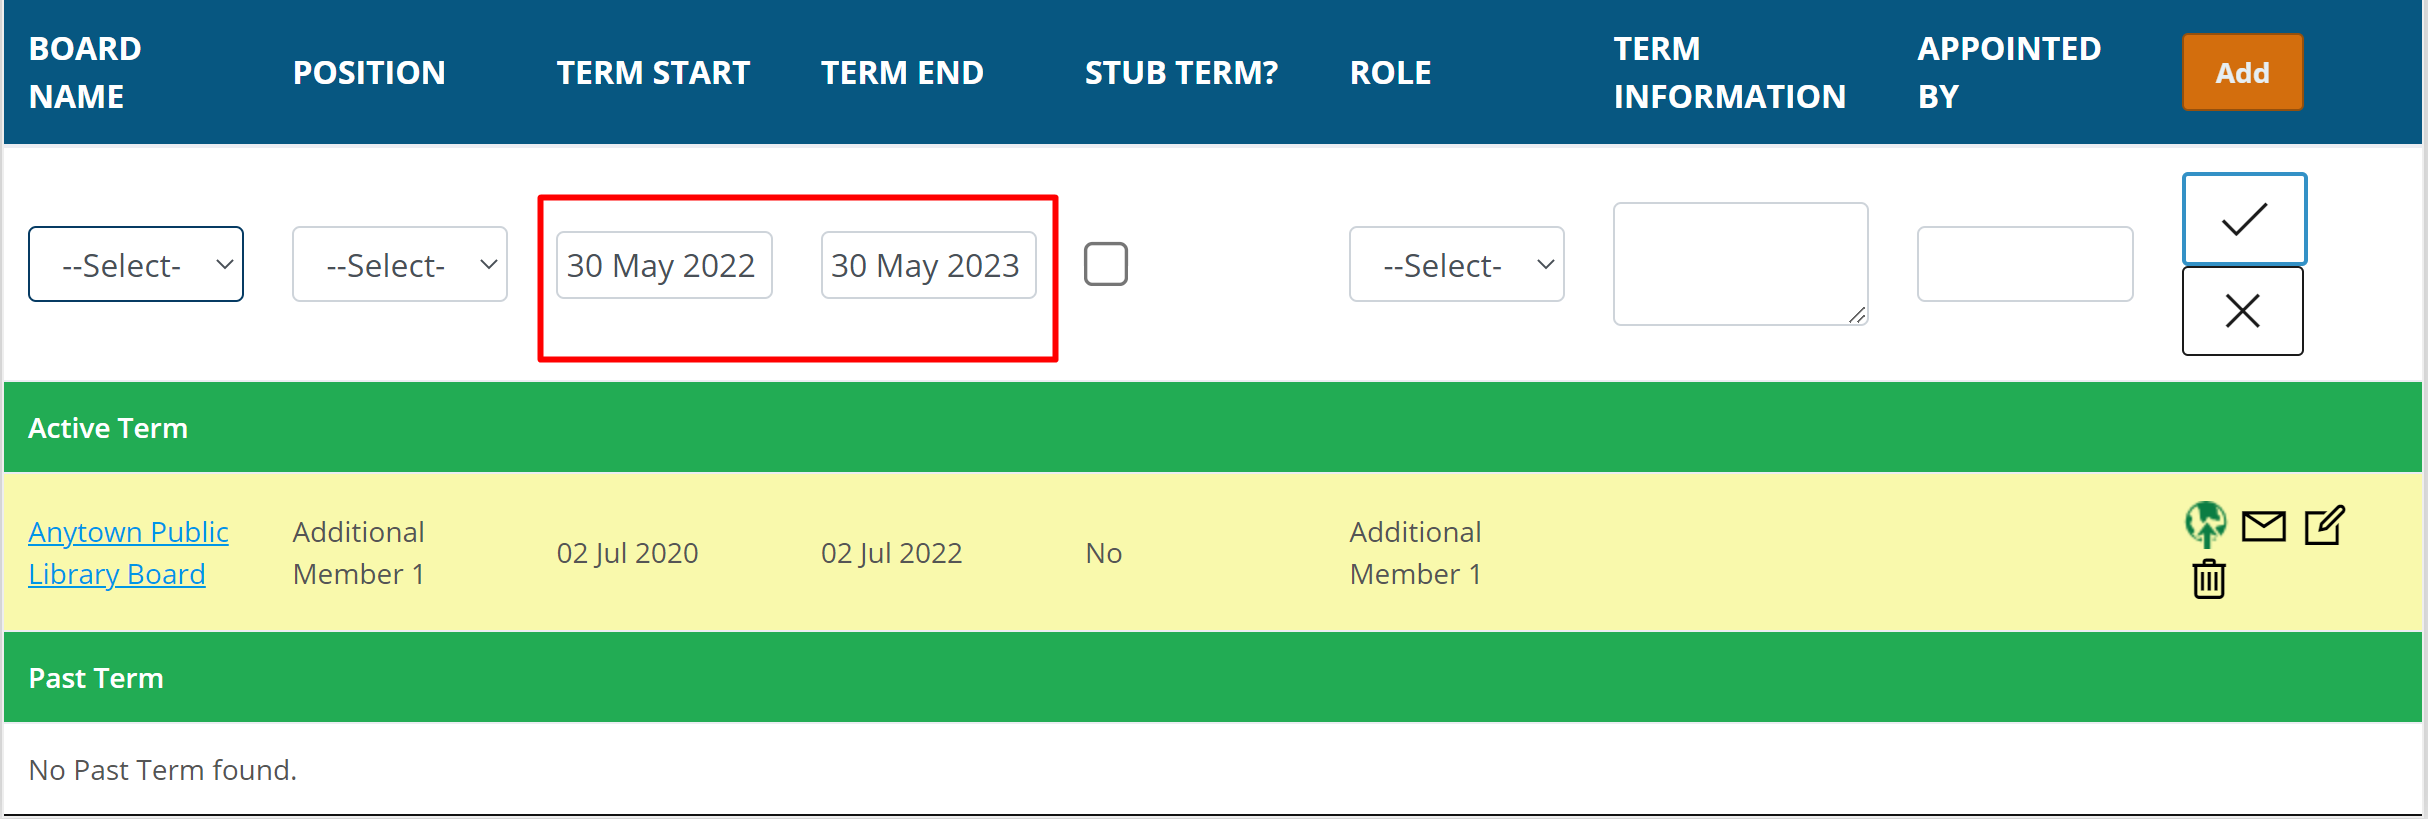Viewport: 2428px width, 819px height.
Task: Confirm new term with checkmark button
Action: click(2243, 219)
